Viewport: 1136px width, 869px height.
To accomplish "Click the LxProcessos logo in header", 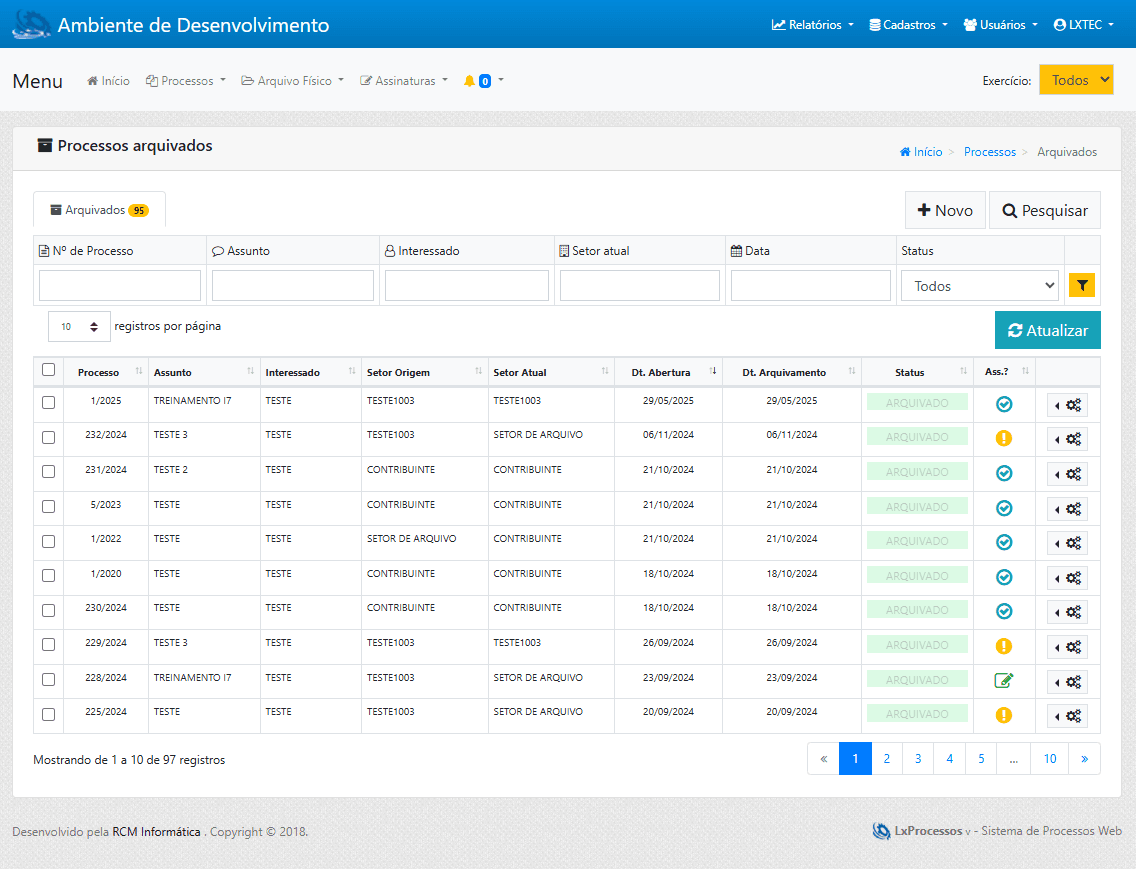I will [31, 25].
